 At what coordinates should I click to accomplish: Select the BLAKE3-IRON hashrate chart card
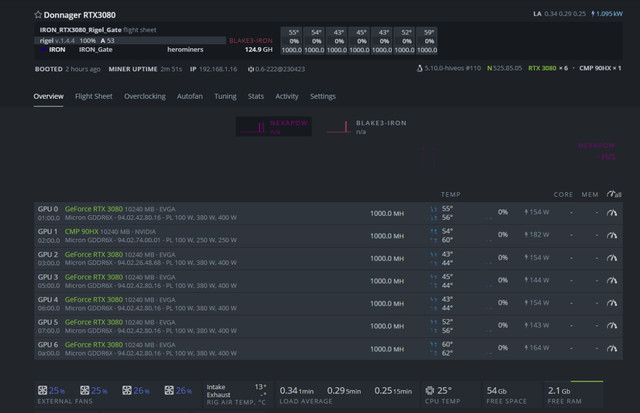(x=366, y=127)
